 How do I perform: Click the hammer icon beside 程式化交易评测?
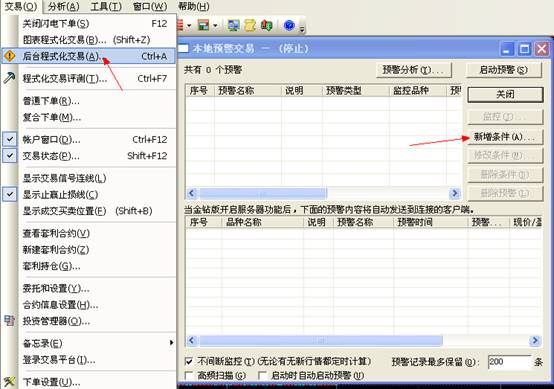click(x=10, y=78)
